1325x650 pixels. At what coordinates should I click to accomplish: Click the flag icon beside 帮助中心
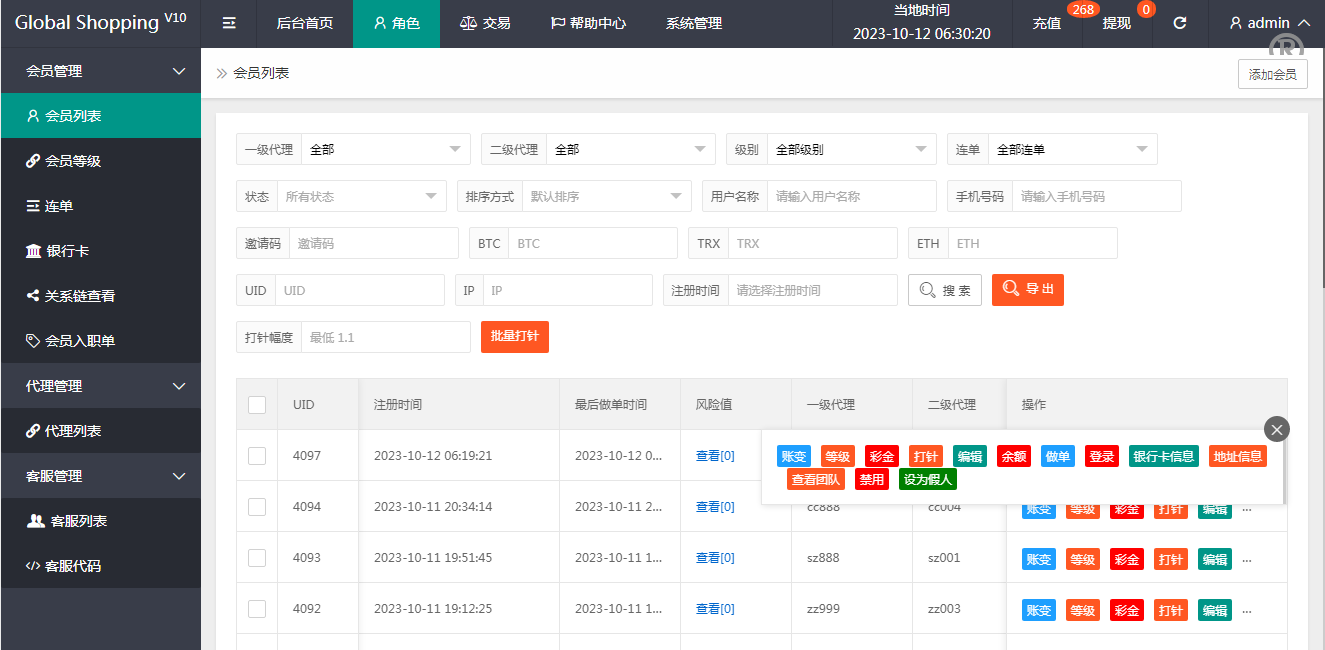(x=561, y=22)
